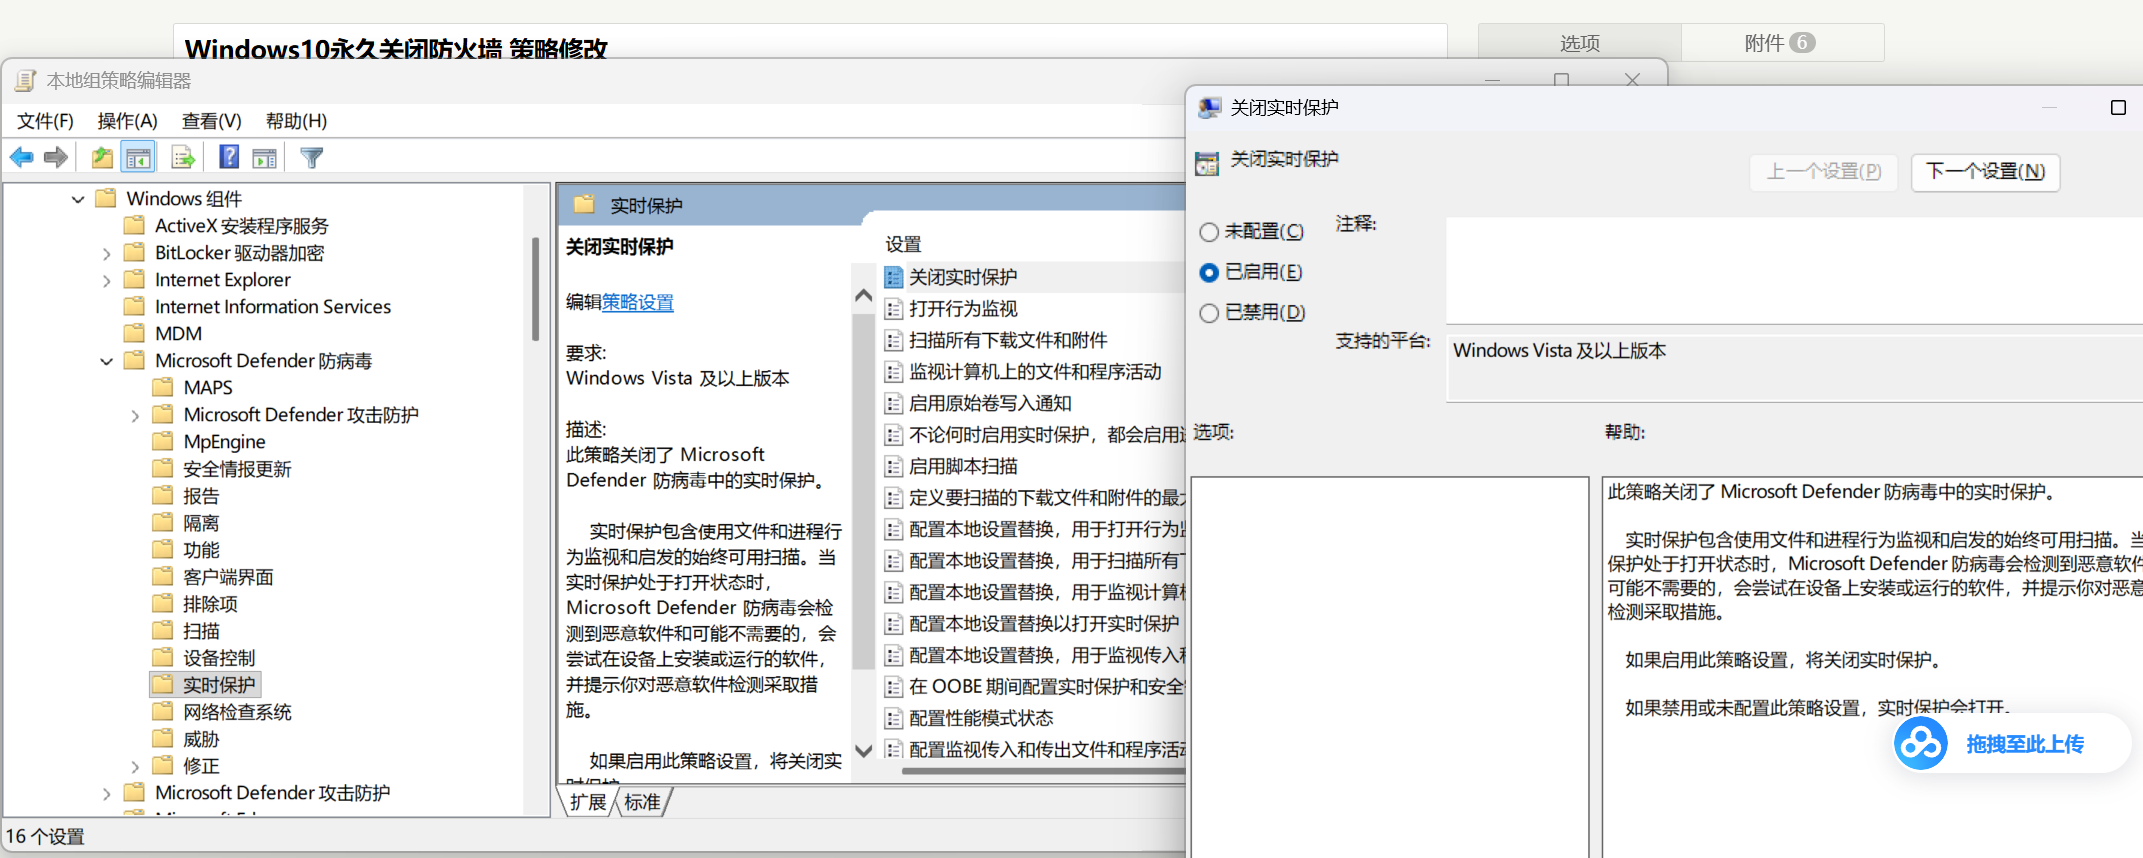Screen dimensions: 2143x858
Task: Expand Microsoft Defender 攻击防护 node below 修正
Action: (107, 793)
